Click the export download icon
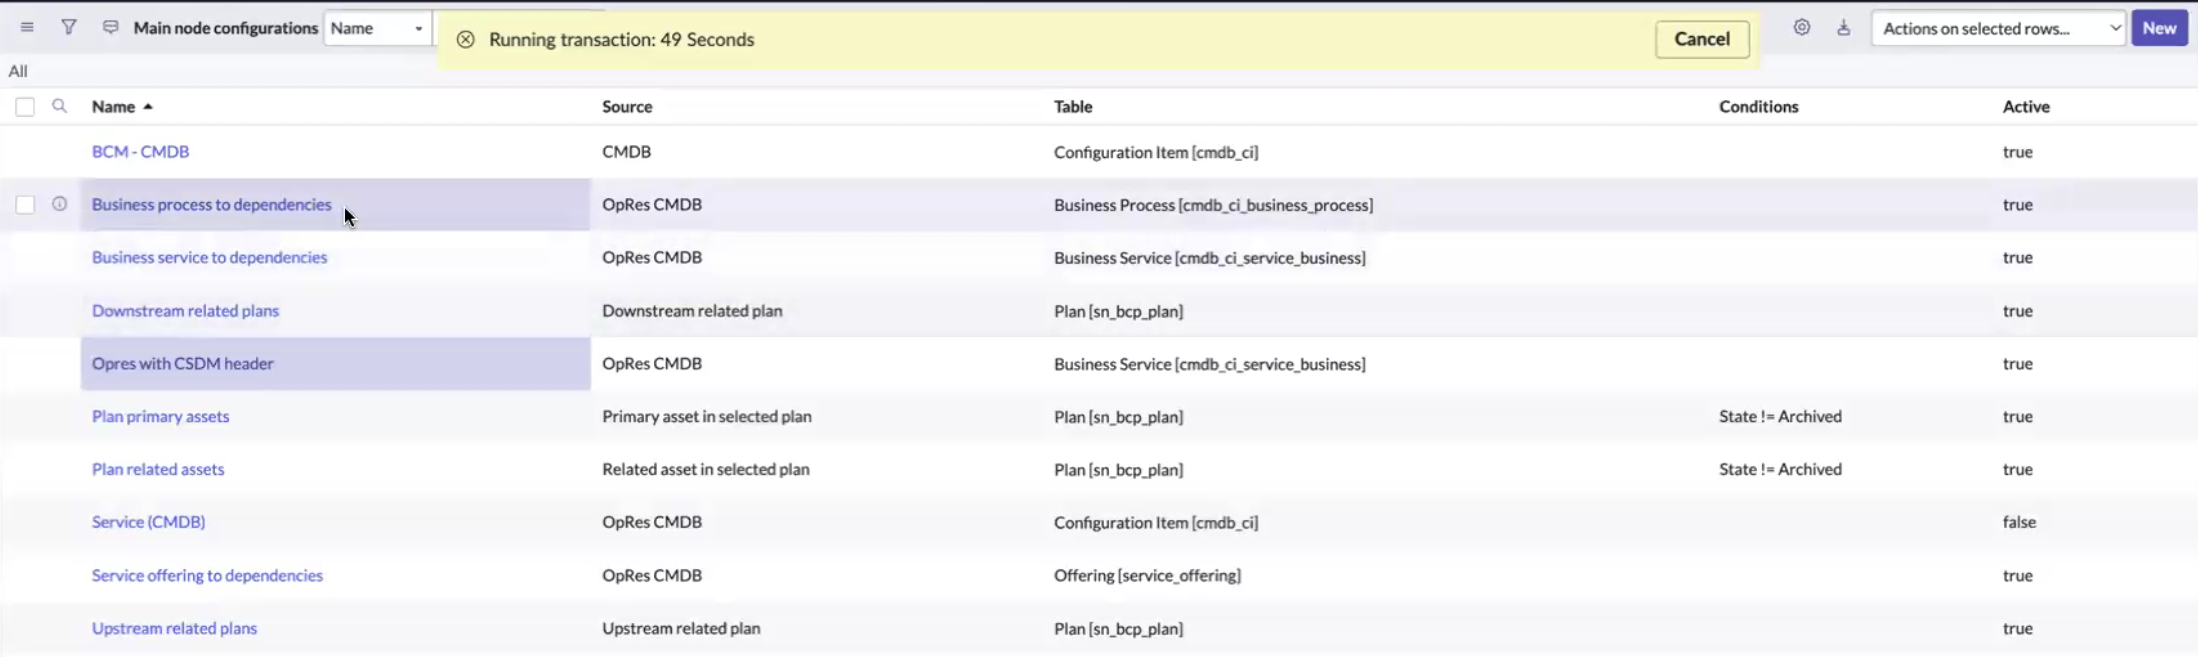 (x=1844, y=27)
